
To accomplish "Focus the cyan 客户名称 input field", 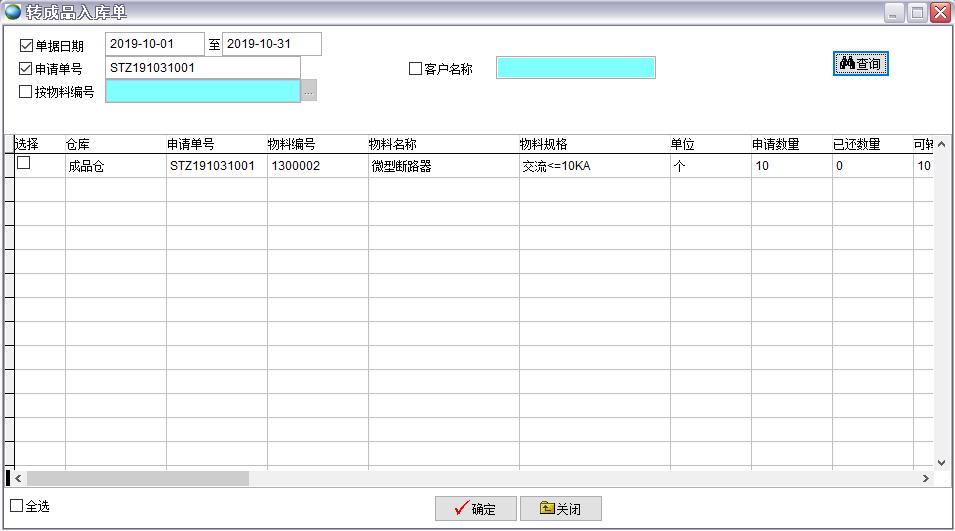I will tap(575, 68).
